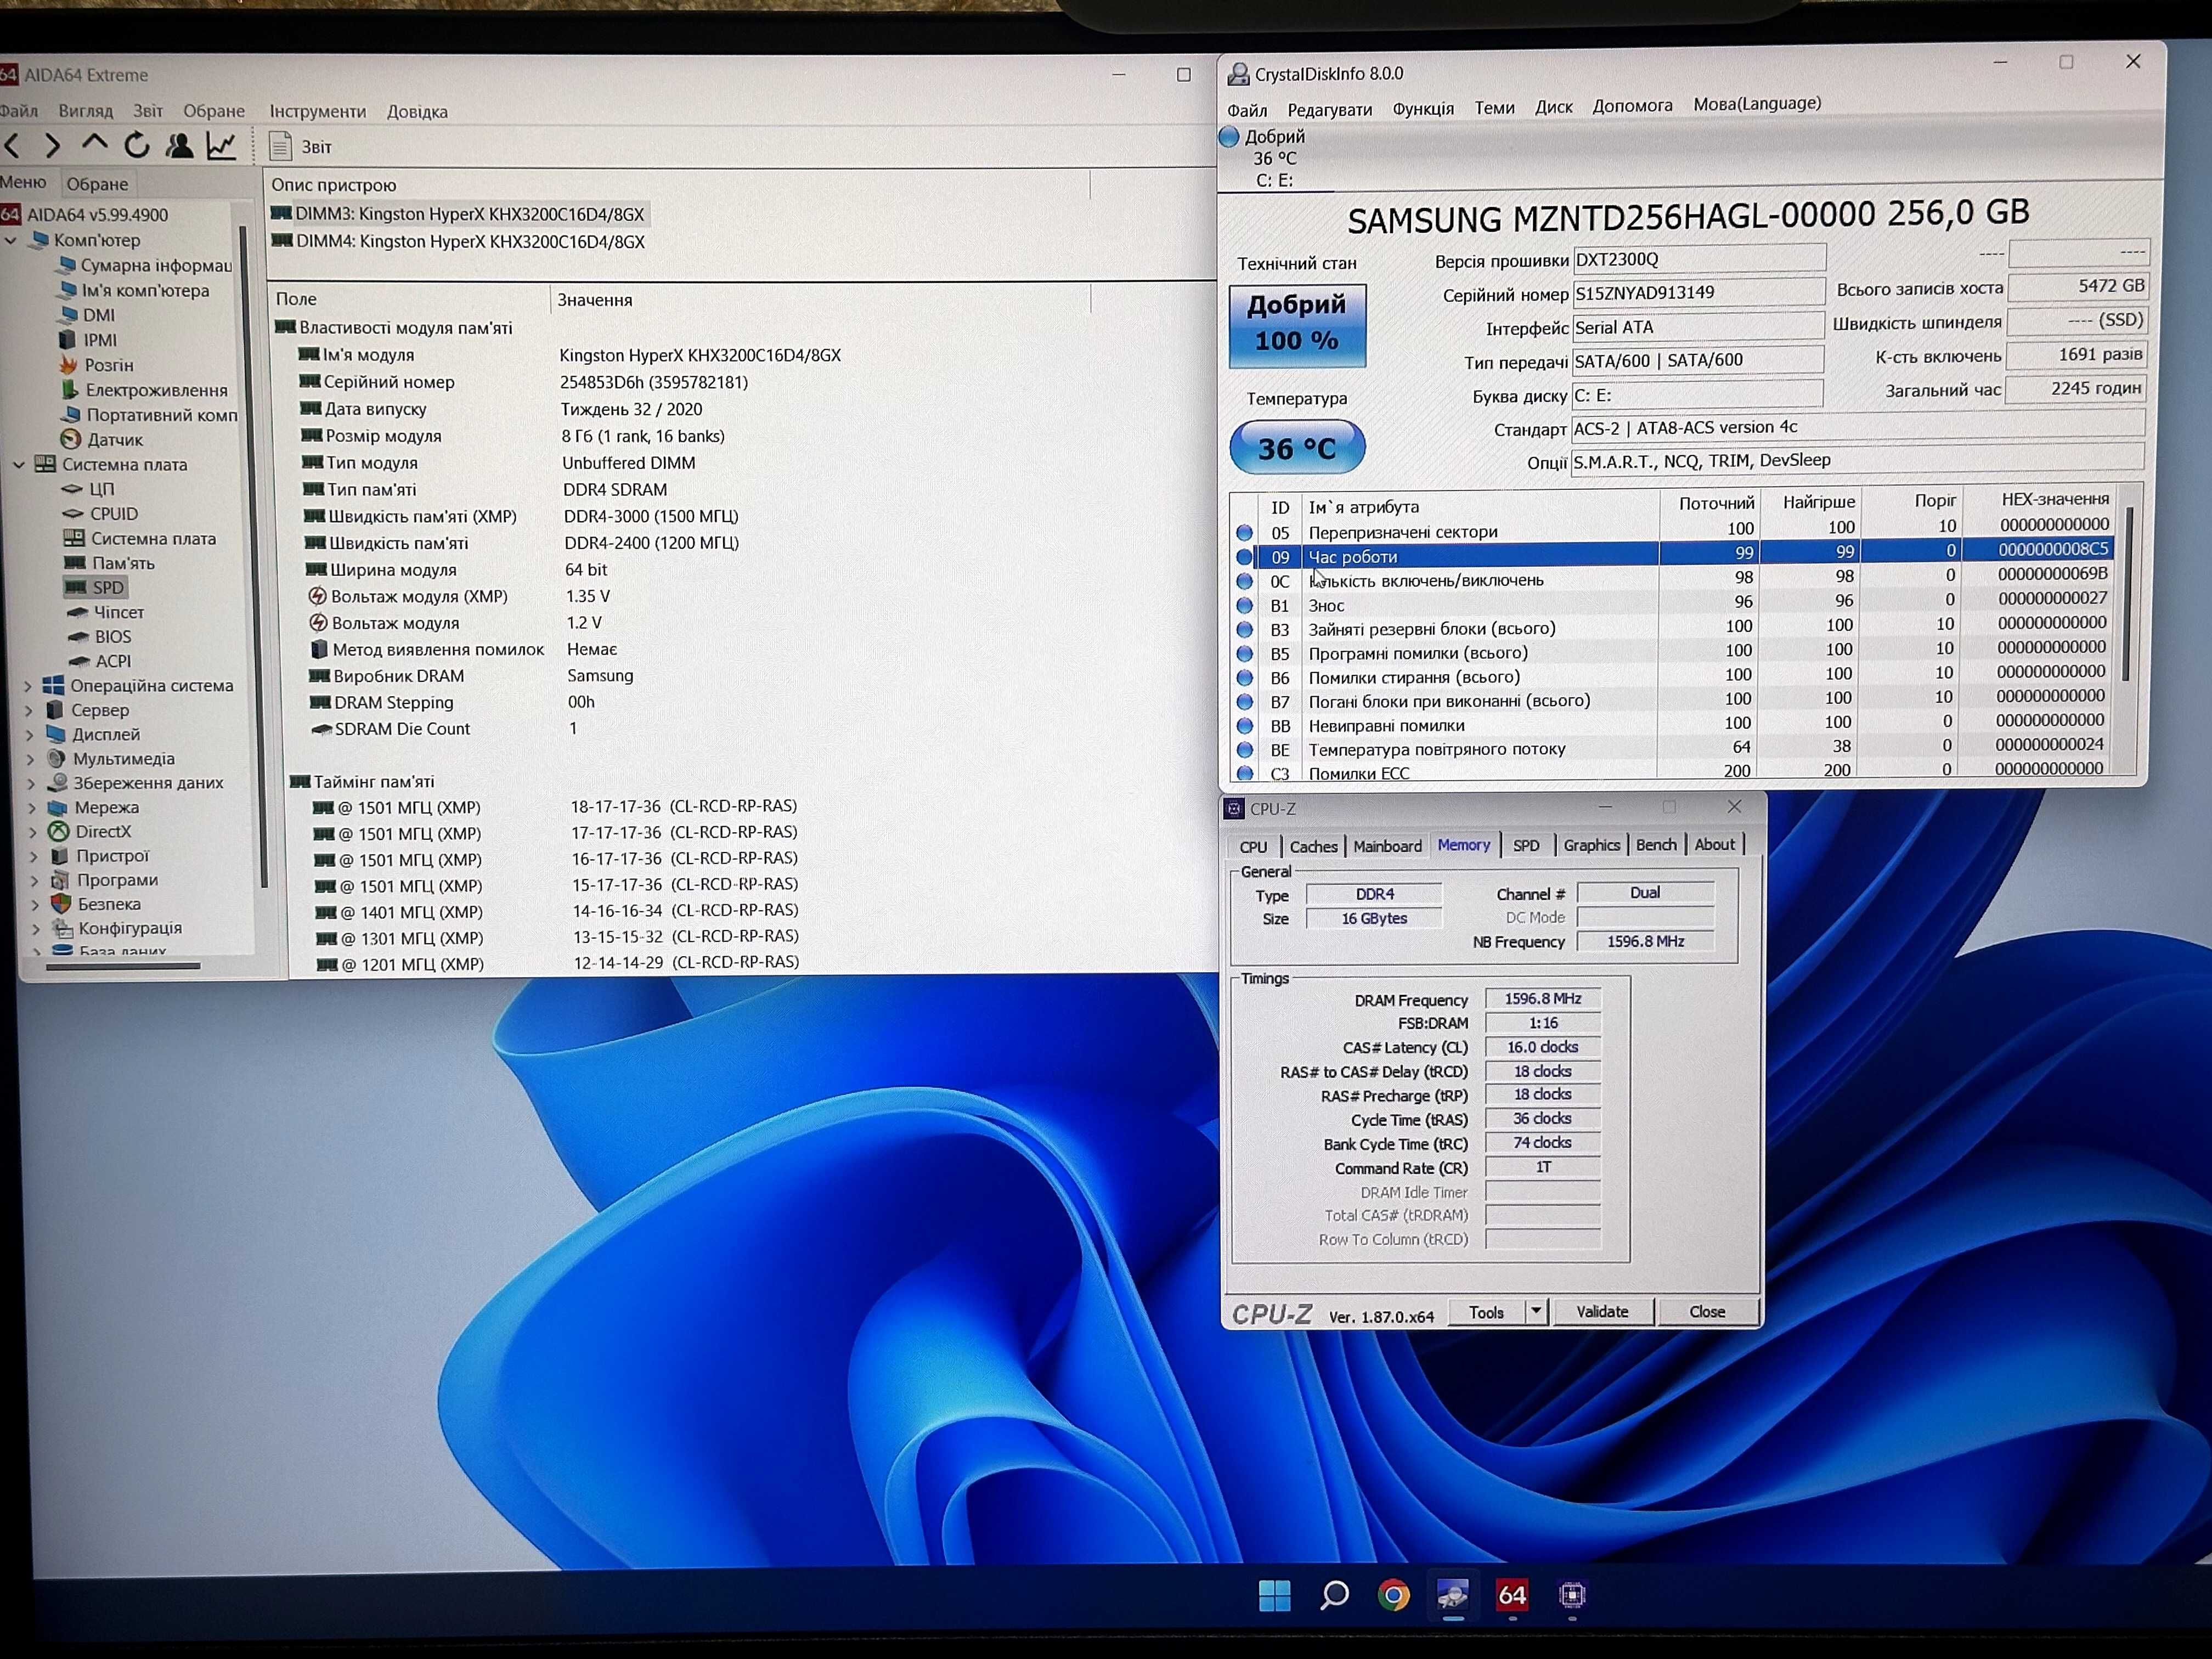Click the Validate button in CPU-Z
Image resolution: width=2212 pixels, height=1659 pixels.
point(1602,1311)
